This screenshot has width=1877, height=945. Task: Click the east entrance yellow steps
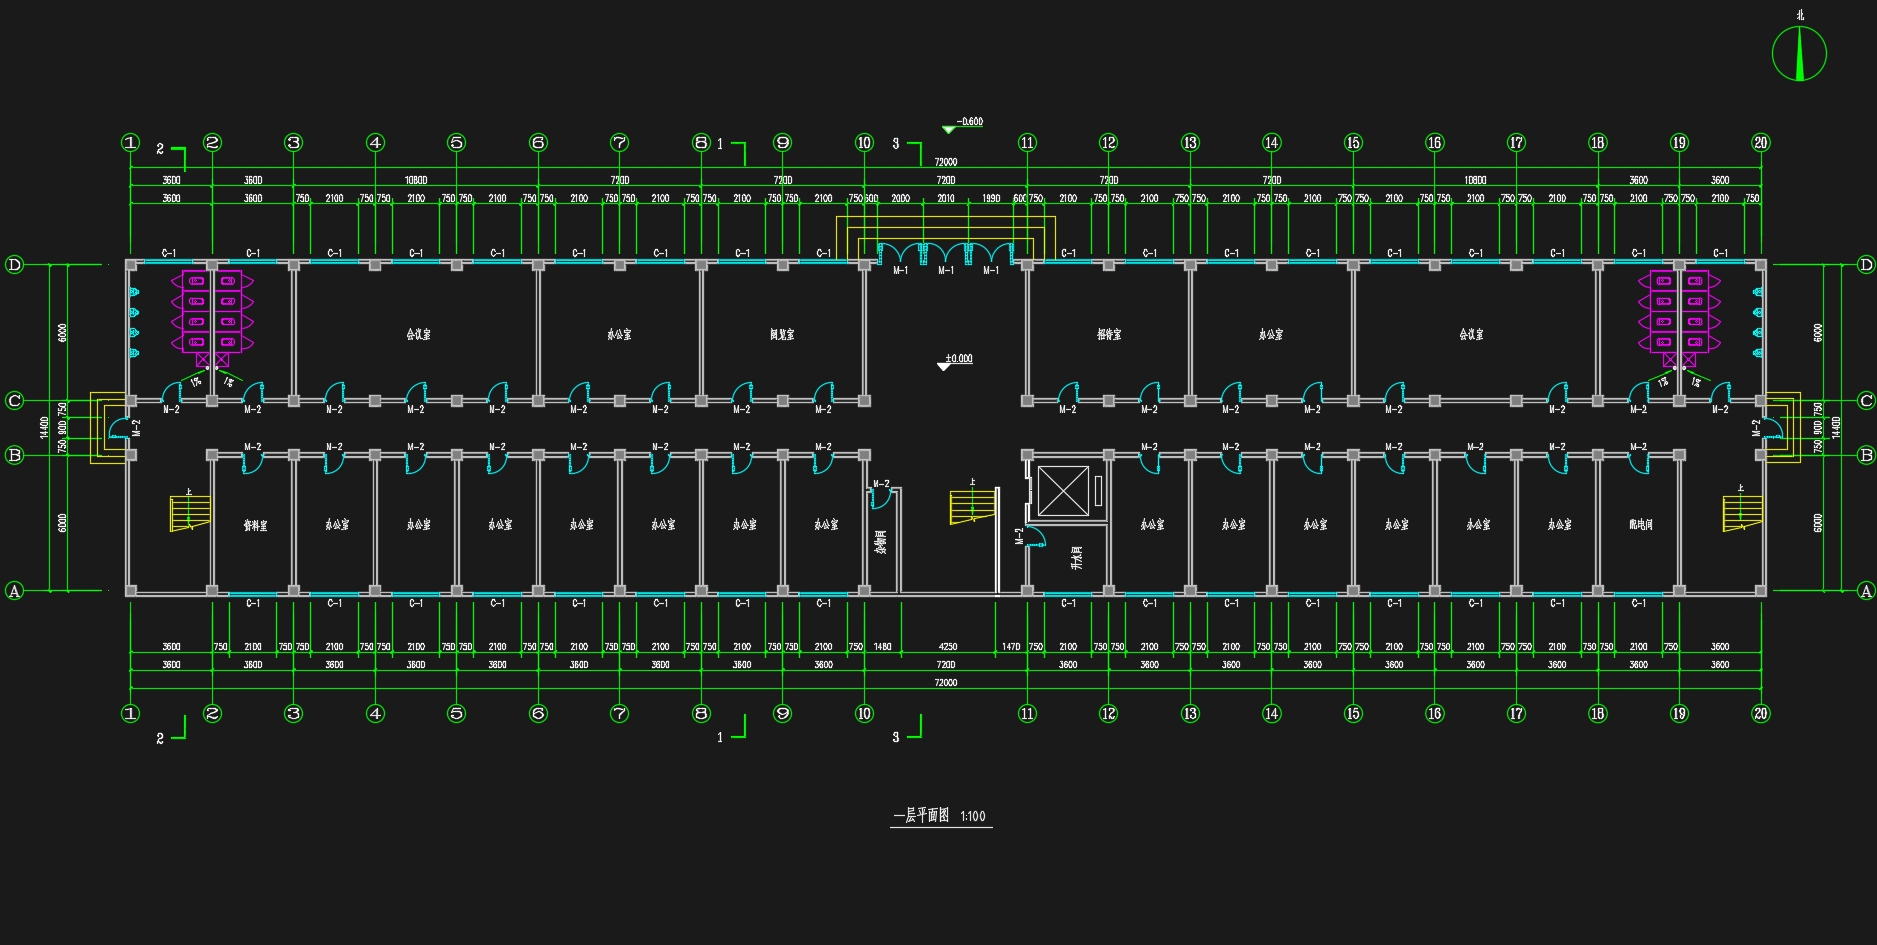1784,428
